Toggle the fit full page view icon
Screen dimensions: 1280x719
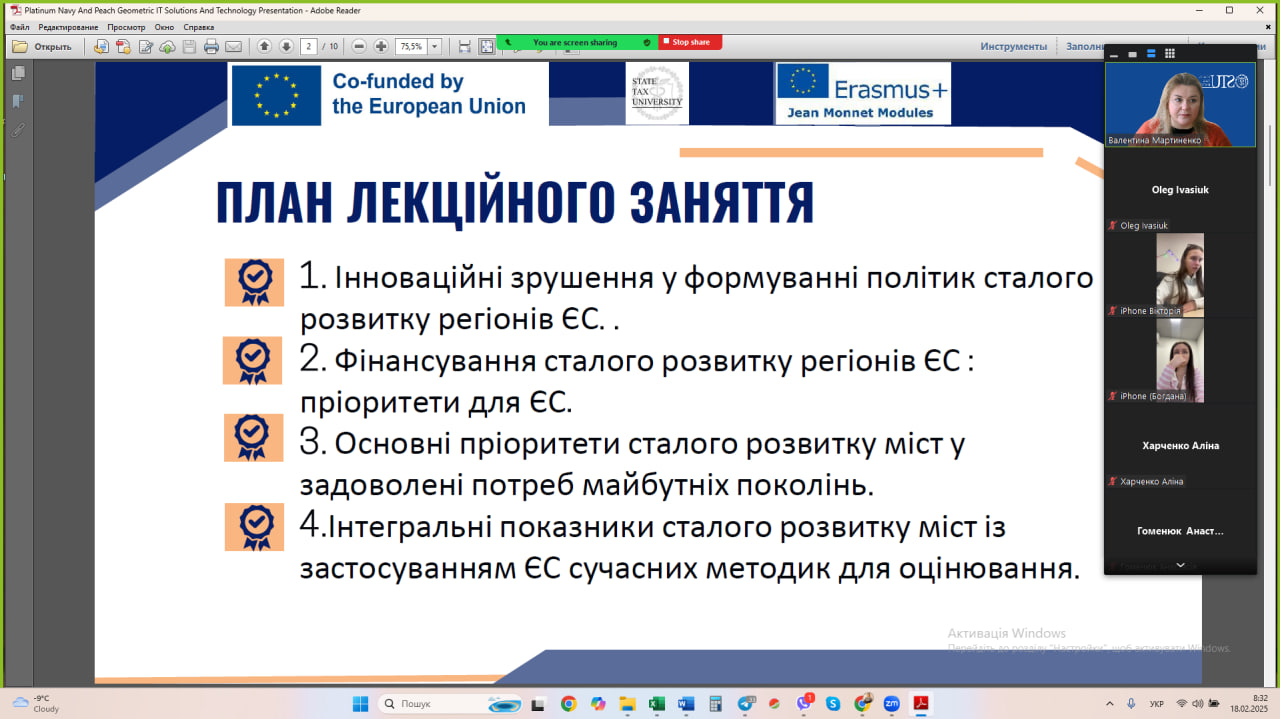click(x=487, y=46)
